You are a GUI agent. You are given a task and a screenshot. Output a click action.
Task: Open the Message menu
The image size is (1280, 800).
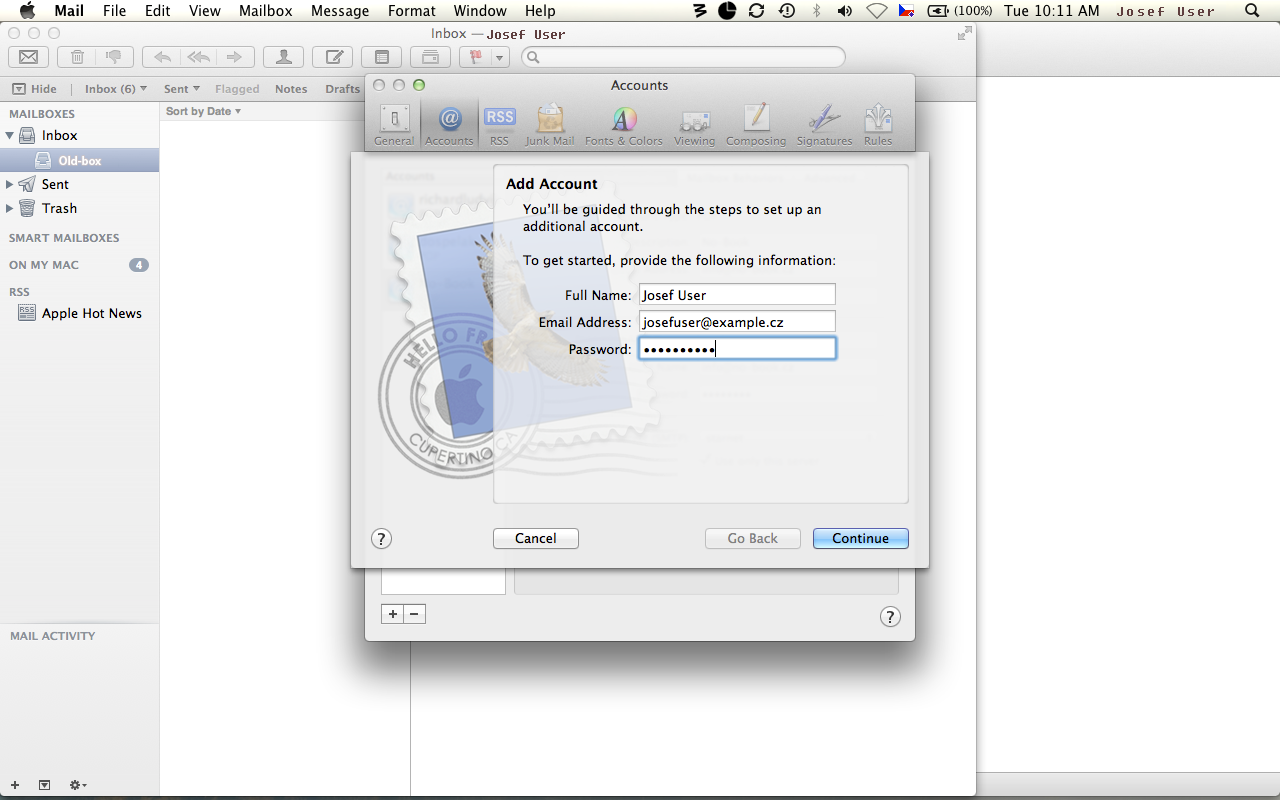pos(340,11)
